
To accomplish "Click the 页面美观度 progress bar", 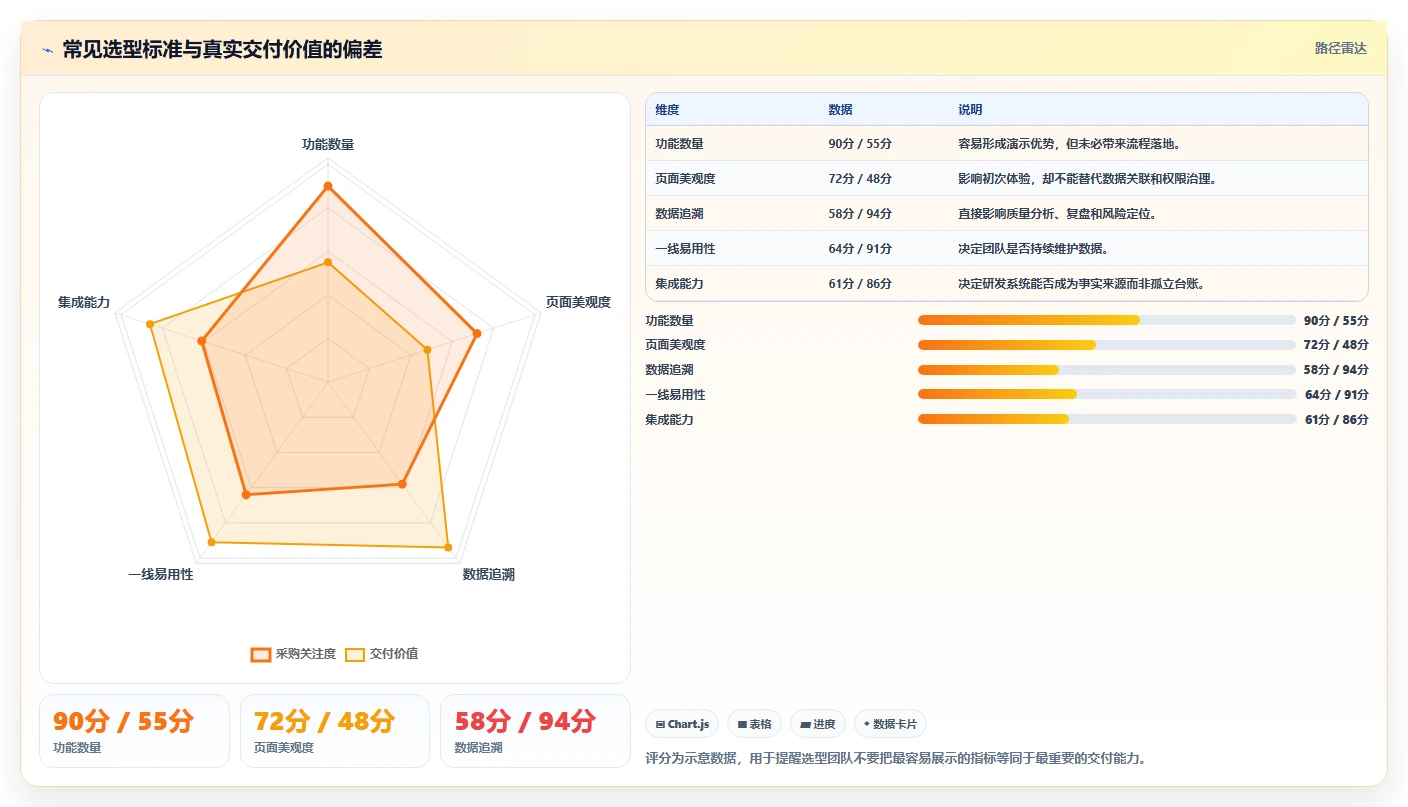I will [1106, 345].
